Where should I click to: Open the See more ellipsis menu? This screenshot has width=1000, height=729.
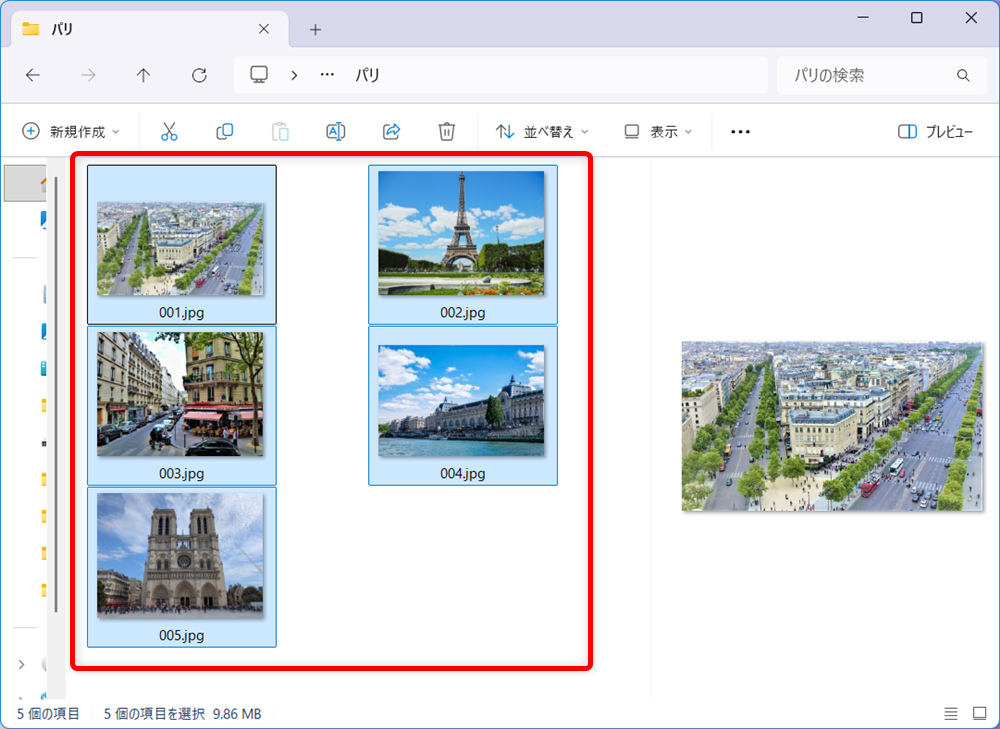click(739, 131)
